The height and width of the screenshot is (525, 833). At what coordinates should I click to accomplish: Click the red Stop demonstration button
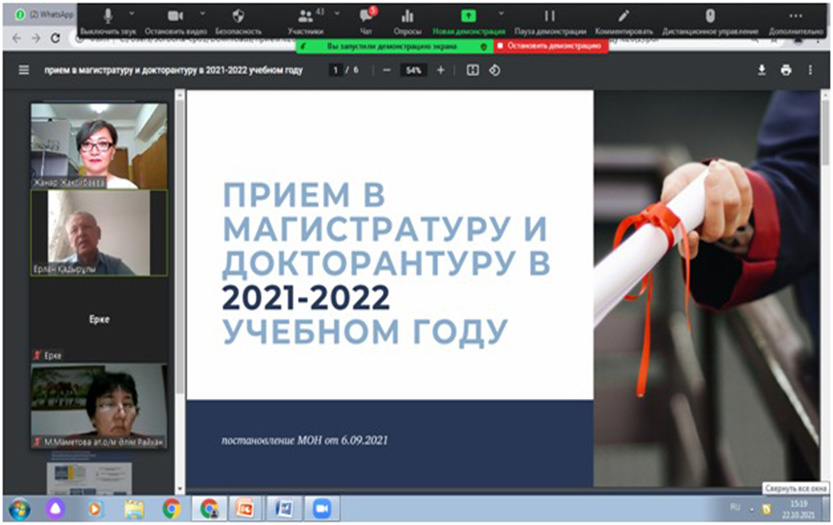(549, 46)
